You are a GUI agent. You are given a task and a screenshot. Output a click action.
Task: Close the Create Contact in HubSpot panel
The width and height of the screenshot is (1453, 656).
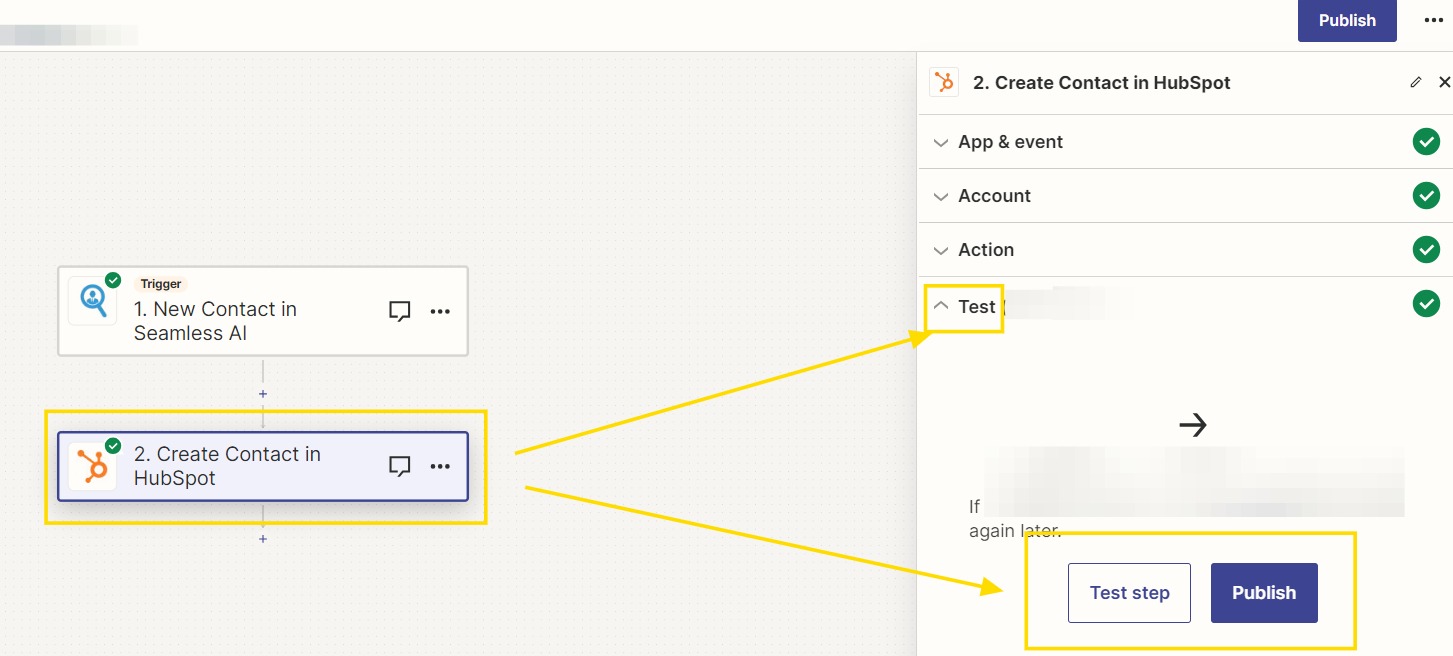[x=1444, y=82]
